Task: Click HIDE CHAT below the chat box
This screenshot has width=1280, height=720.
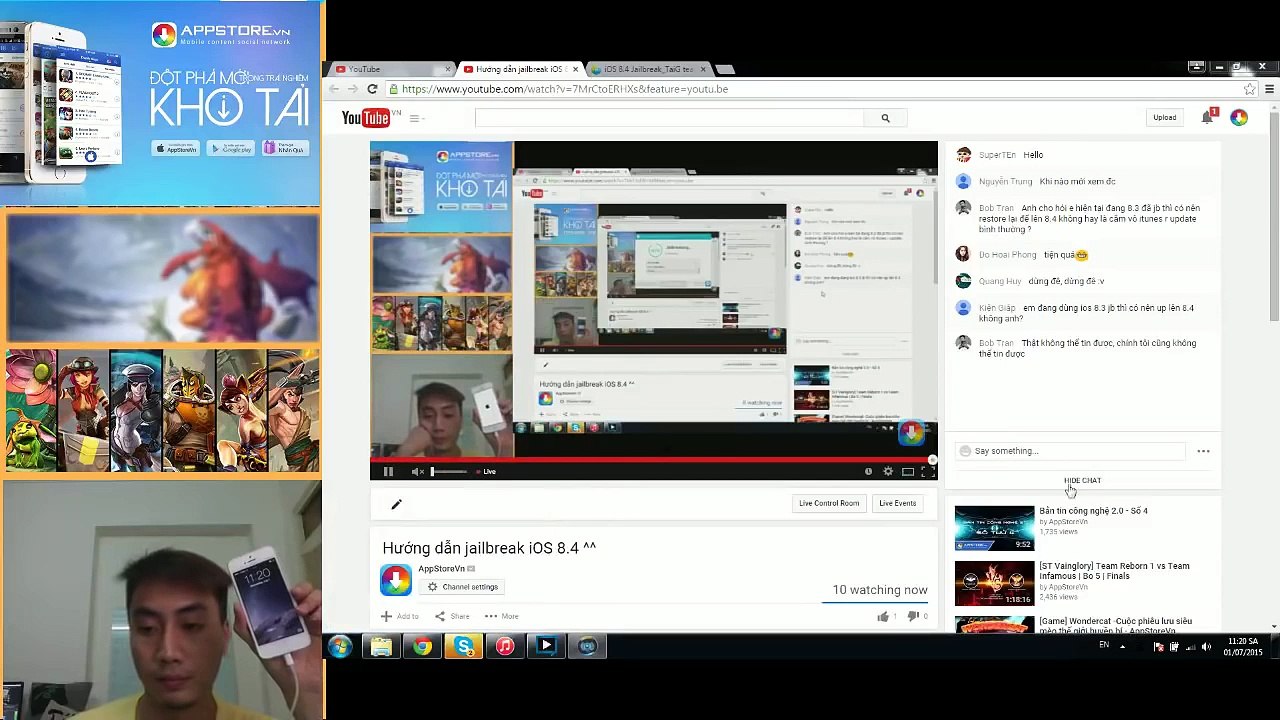Action: tap(1082, 481)
